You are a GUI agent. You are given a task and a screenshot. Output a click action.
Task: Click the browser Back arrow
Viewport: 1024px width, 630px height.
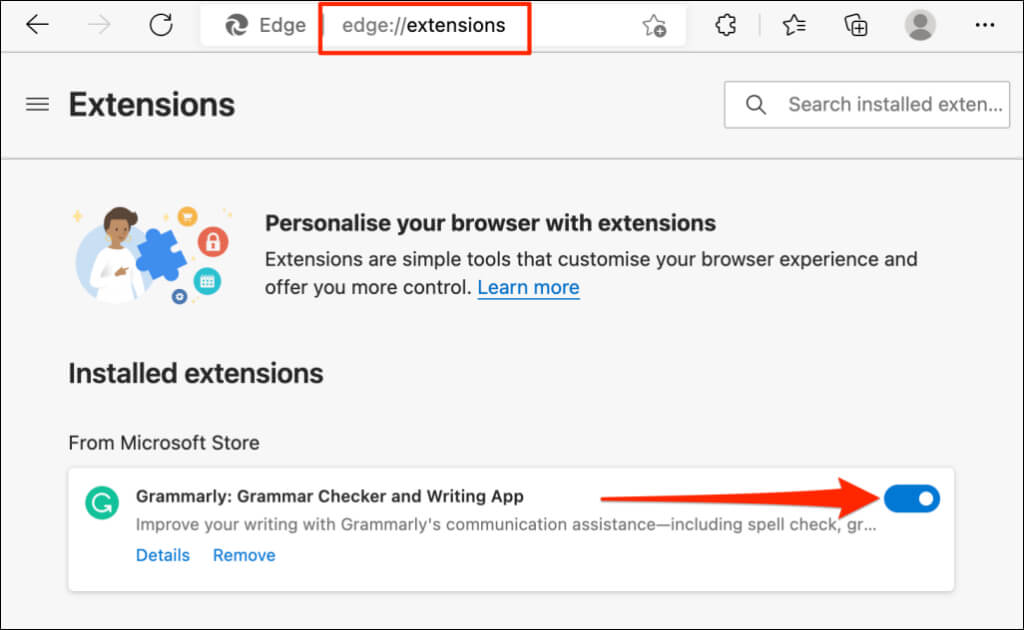[37, 25]
